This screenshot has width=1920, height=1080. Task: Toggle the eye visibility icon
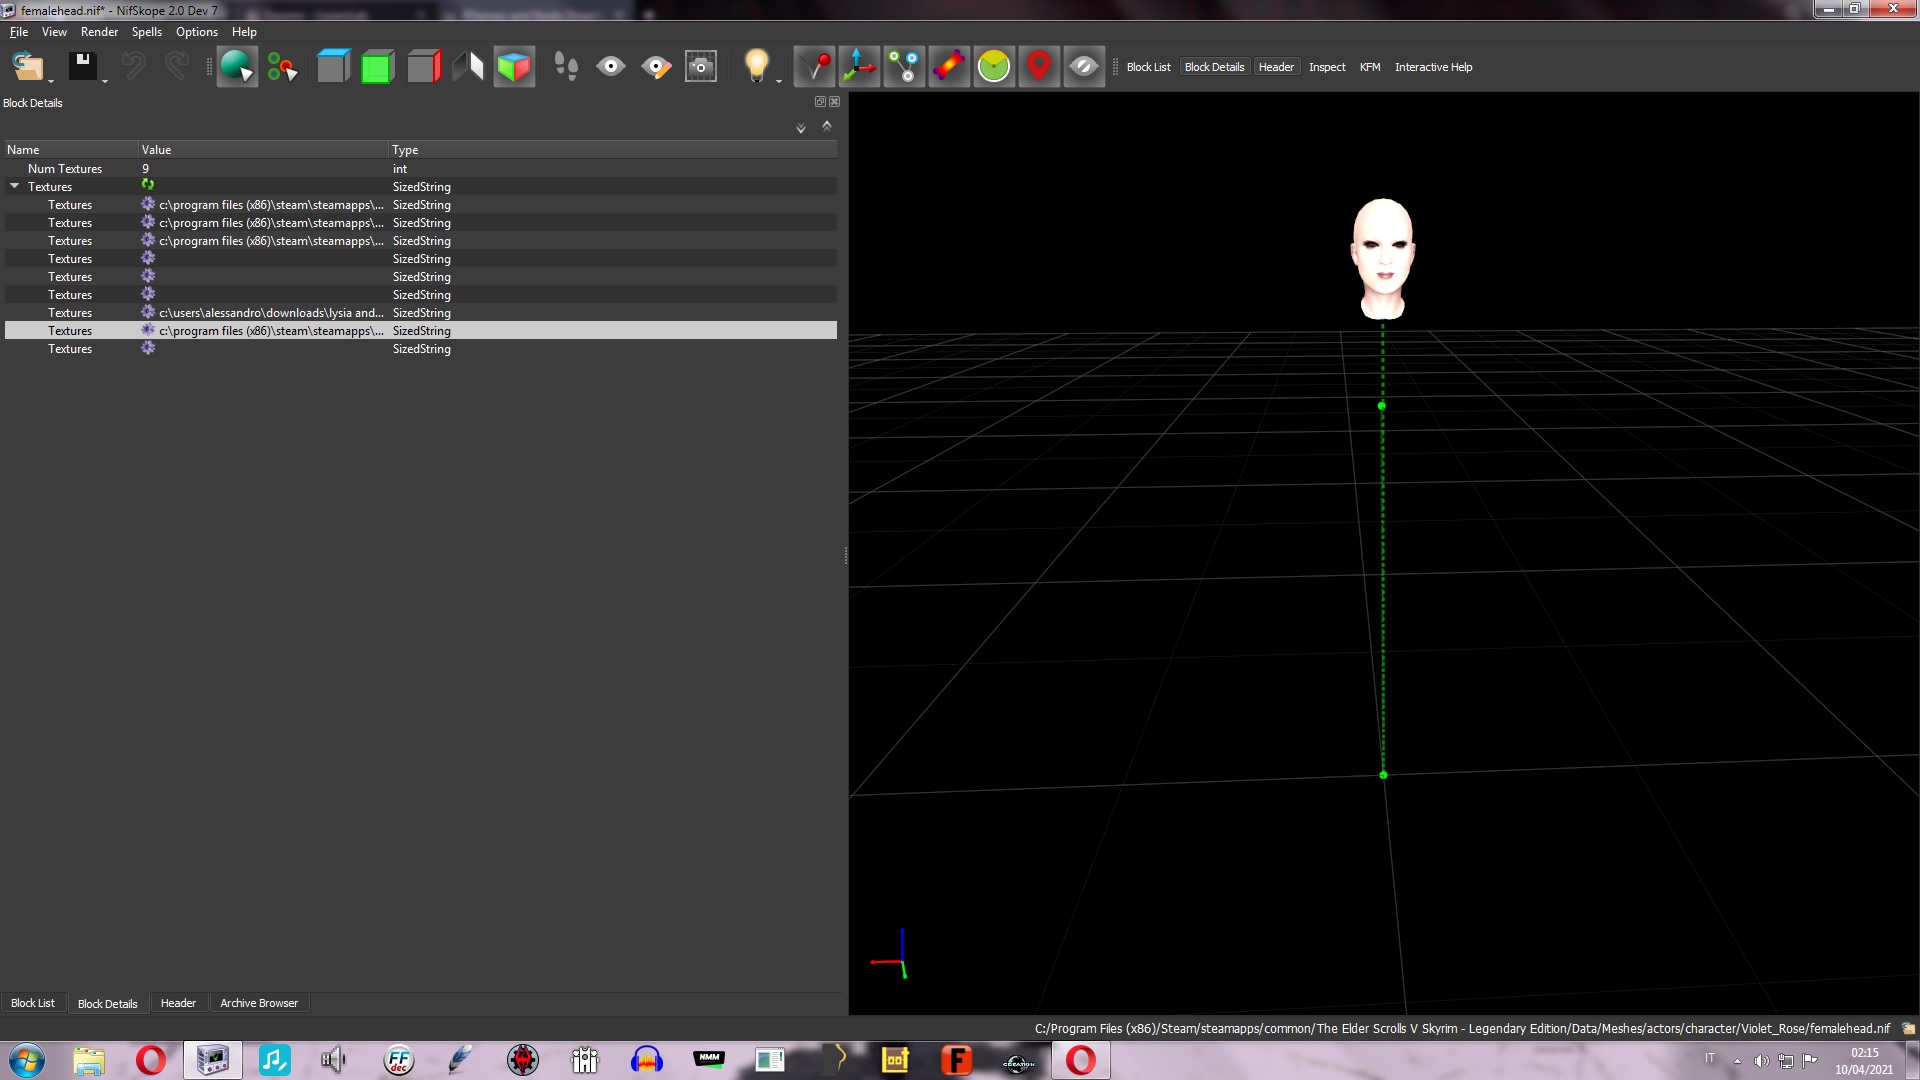point(611,67)
